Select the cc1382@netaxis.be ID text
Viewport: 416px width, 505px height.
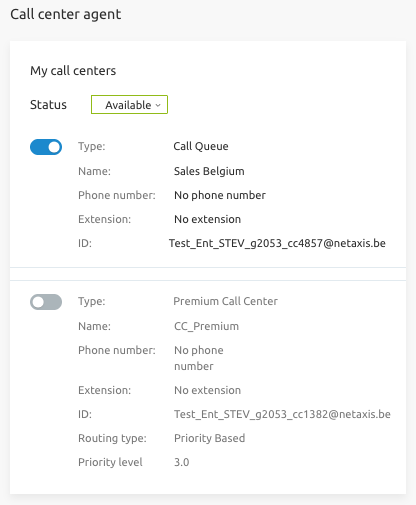(282, 414)
